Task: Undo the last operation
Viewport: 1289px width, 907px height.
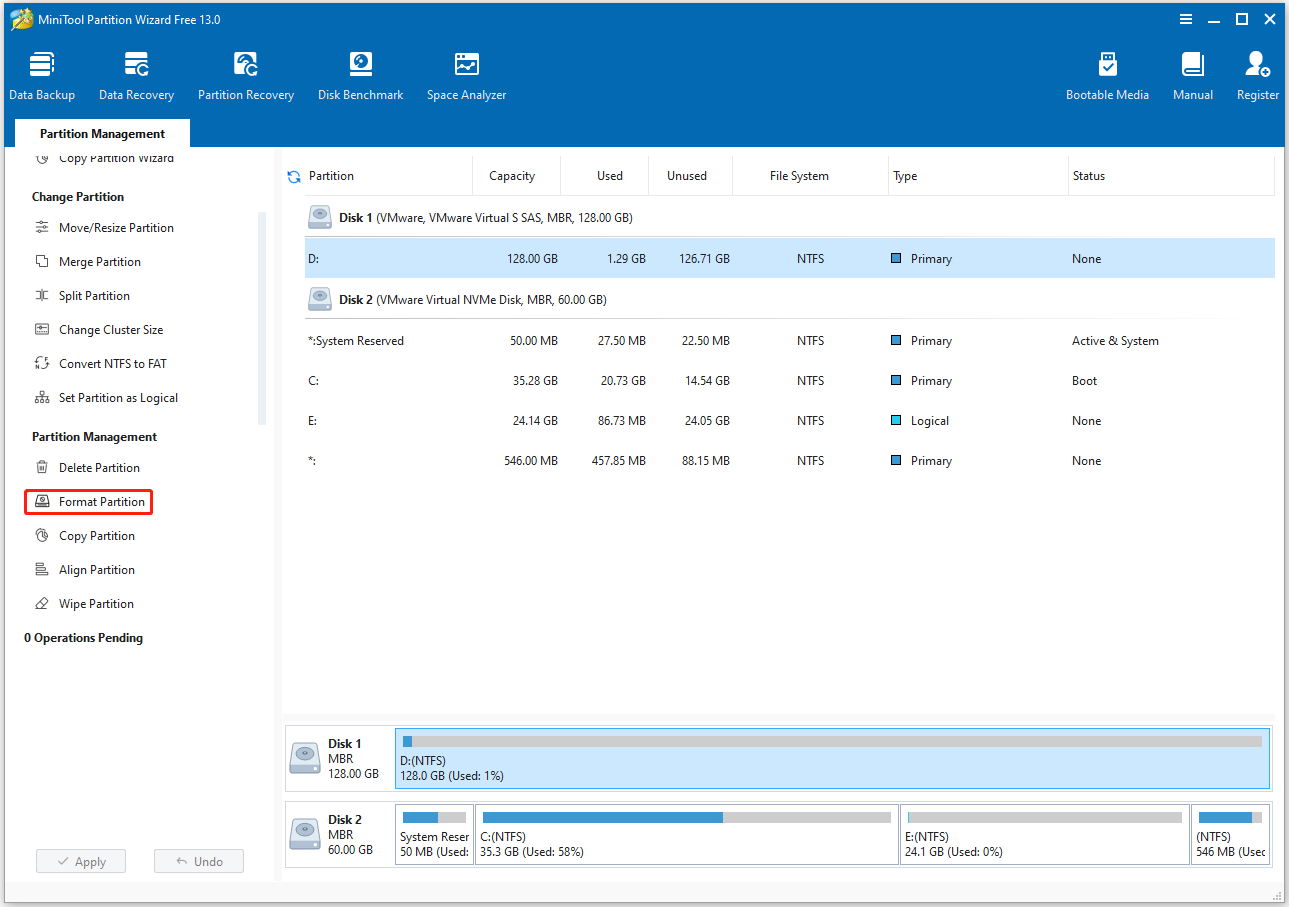Action: click(x=198, y=861)
